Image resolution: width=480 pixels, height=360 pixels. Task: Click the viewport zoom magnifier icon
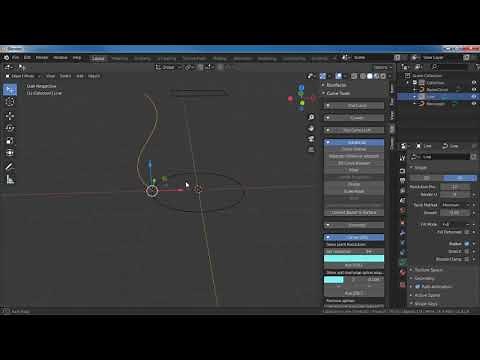coord(311,117)
